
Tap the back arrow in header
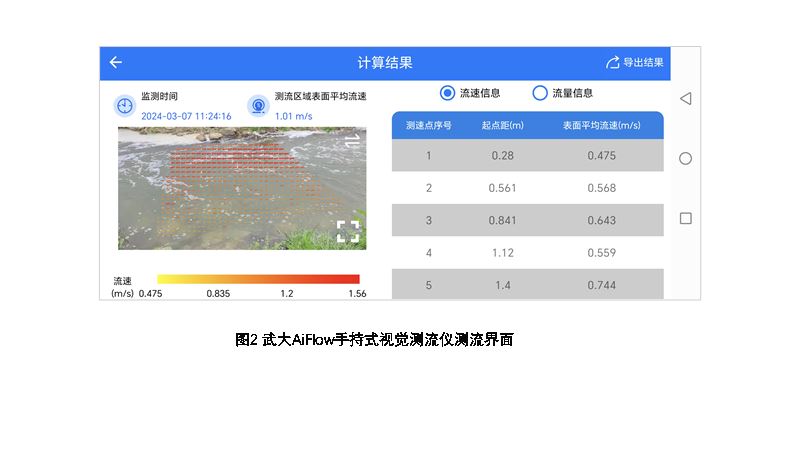pyautogui.click(x=116, y=62)
